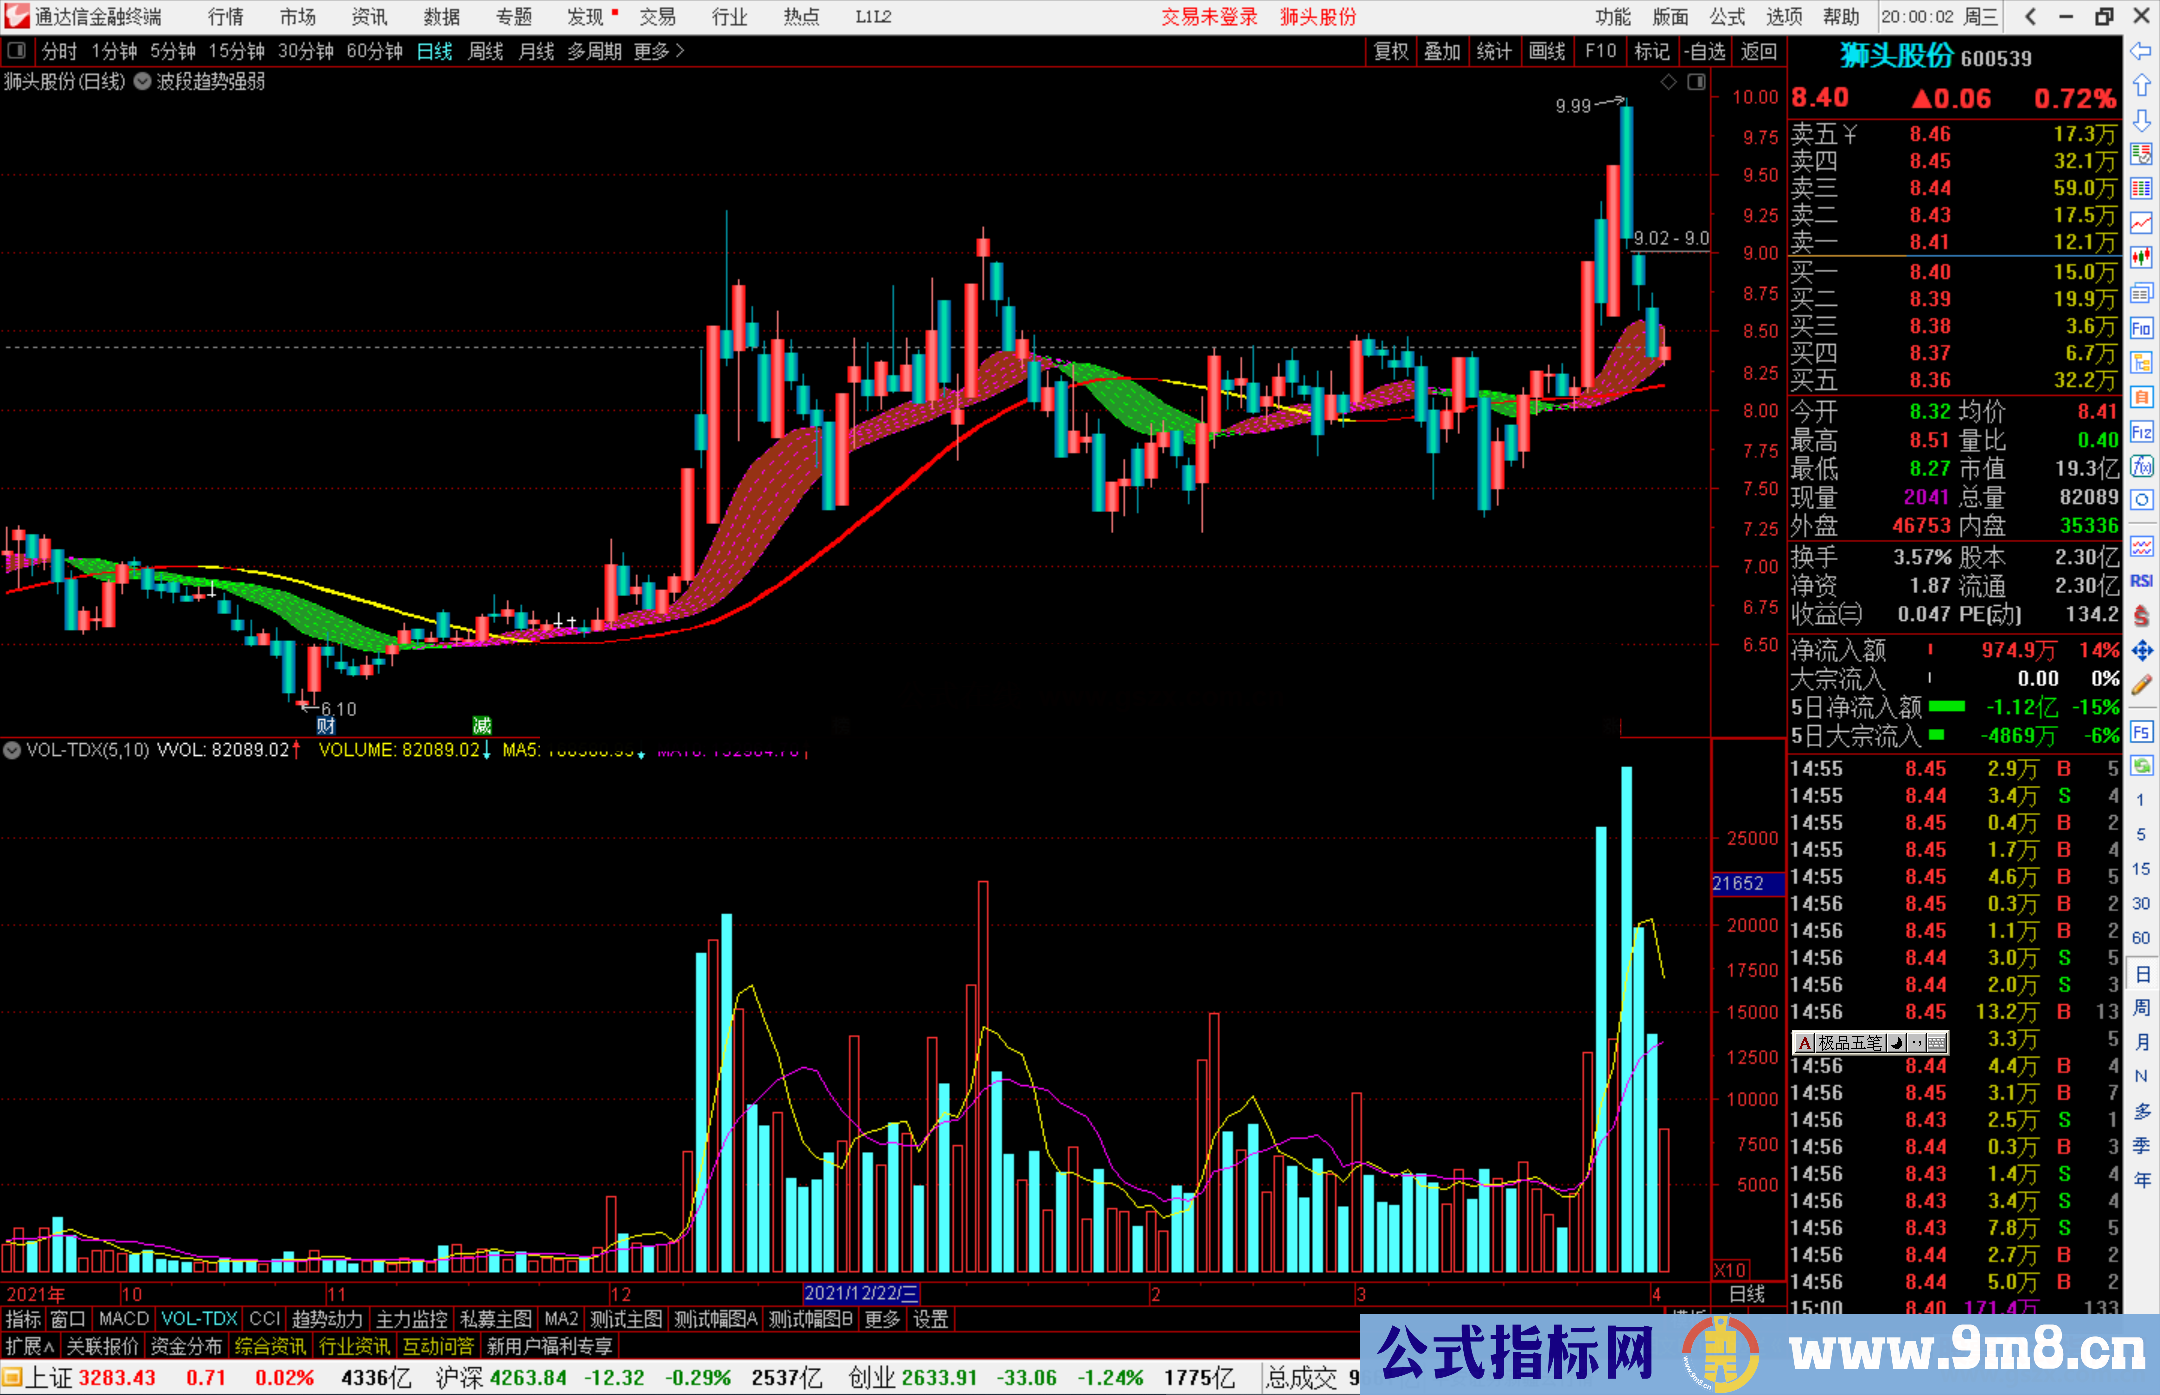Open the 行情 menu
2160x1395 pixels.
(x=226, y=16)
